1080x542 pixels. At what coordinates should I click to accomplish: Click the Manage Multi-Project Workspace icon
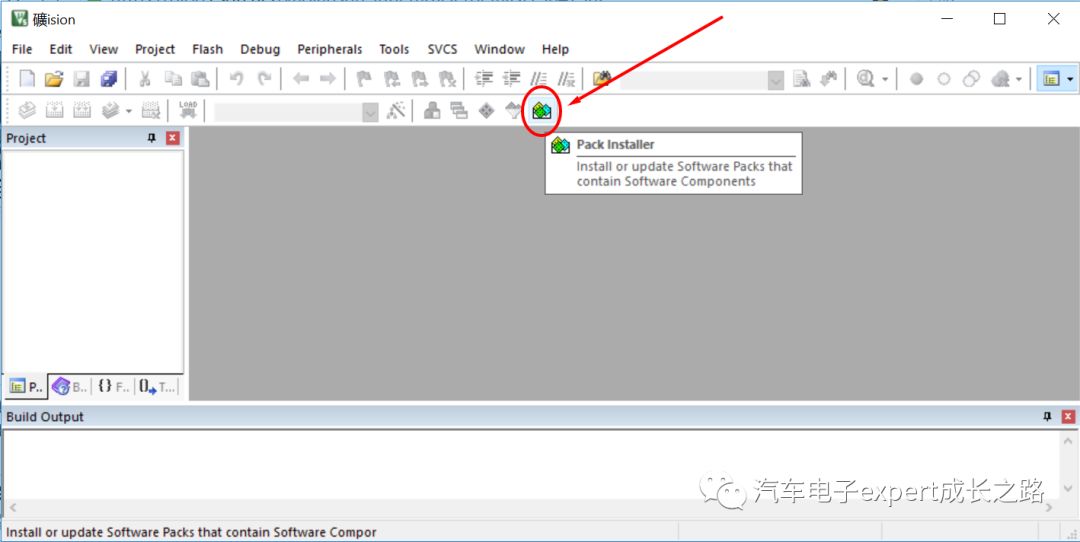pyautogui.click(x=459, y=110)
